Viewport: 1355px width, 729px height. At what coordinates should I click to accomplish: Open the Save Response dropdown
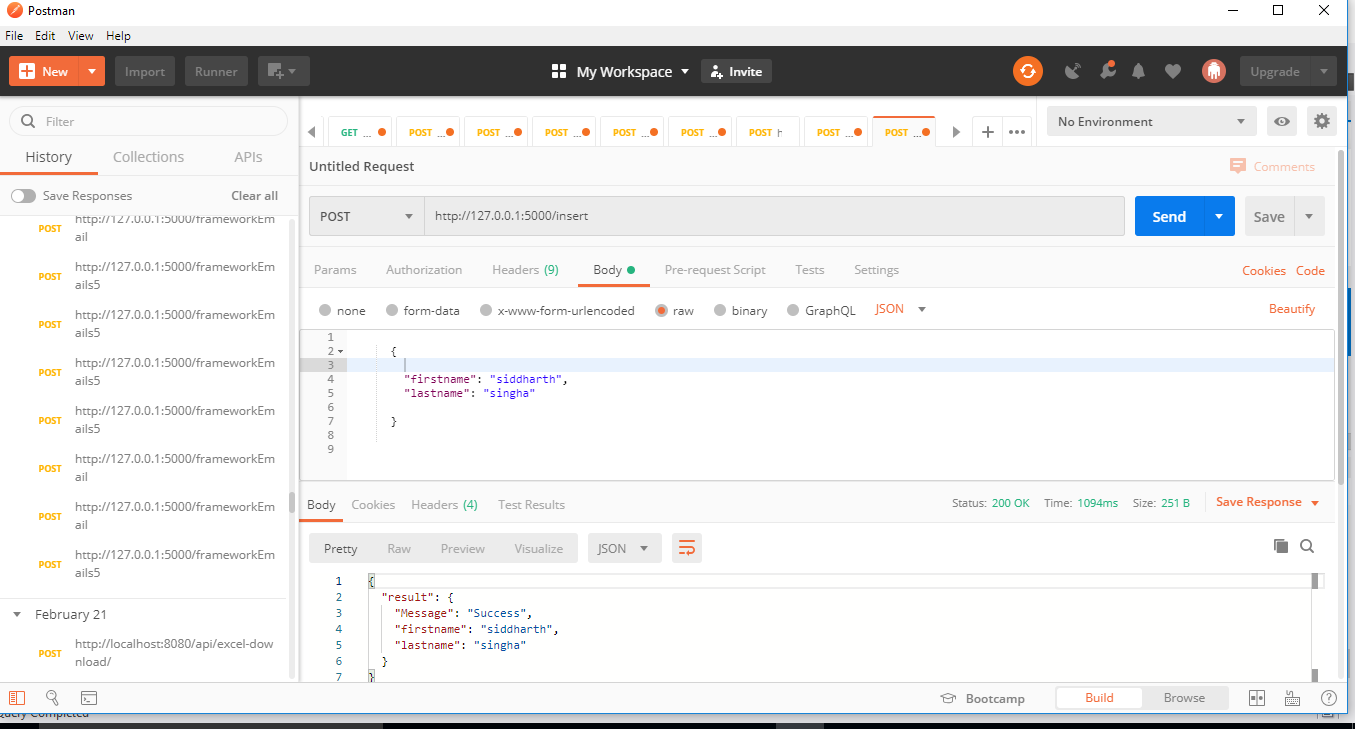1268,502
